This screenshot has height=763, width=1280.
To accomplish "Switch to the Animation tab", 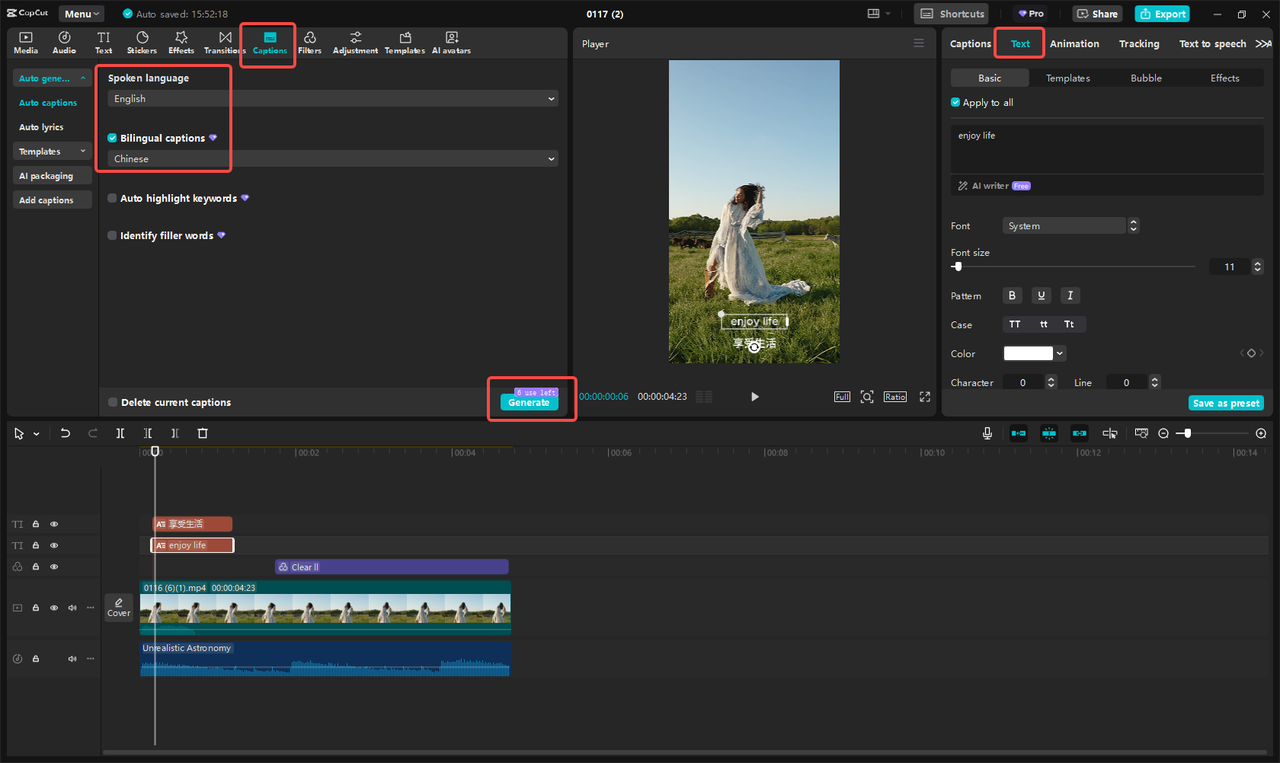I will (x=1074, y=43).
